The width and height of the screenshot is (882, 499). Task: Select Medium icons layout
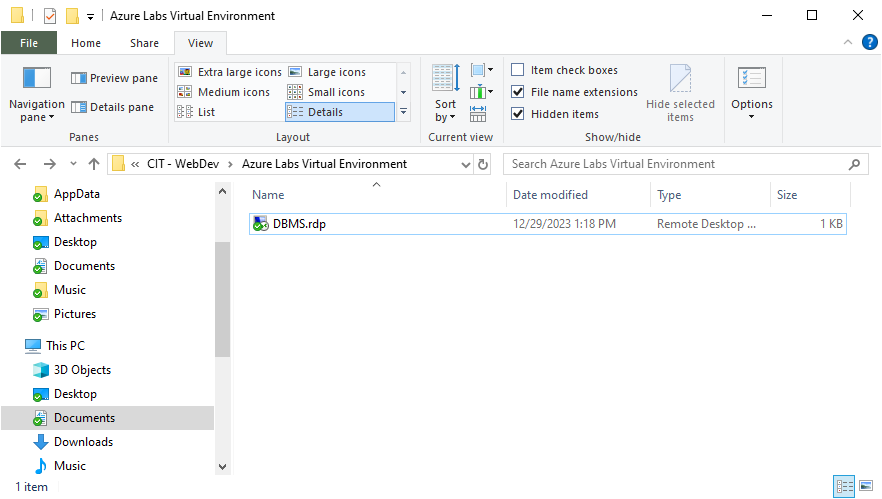coord(224,92)
